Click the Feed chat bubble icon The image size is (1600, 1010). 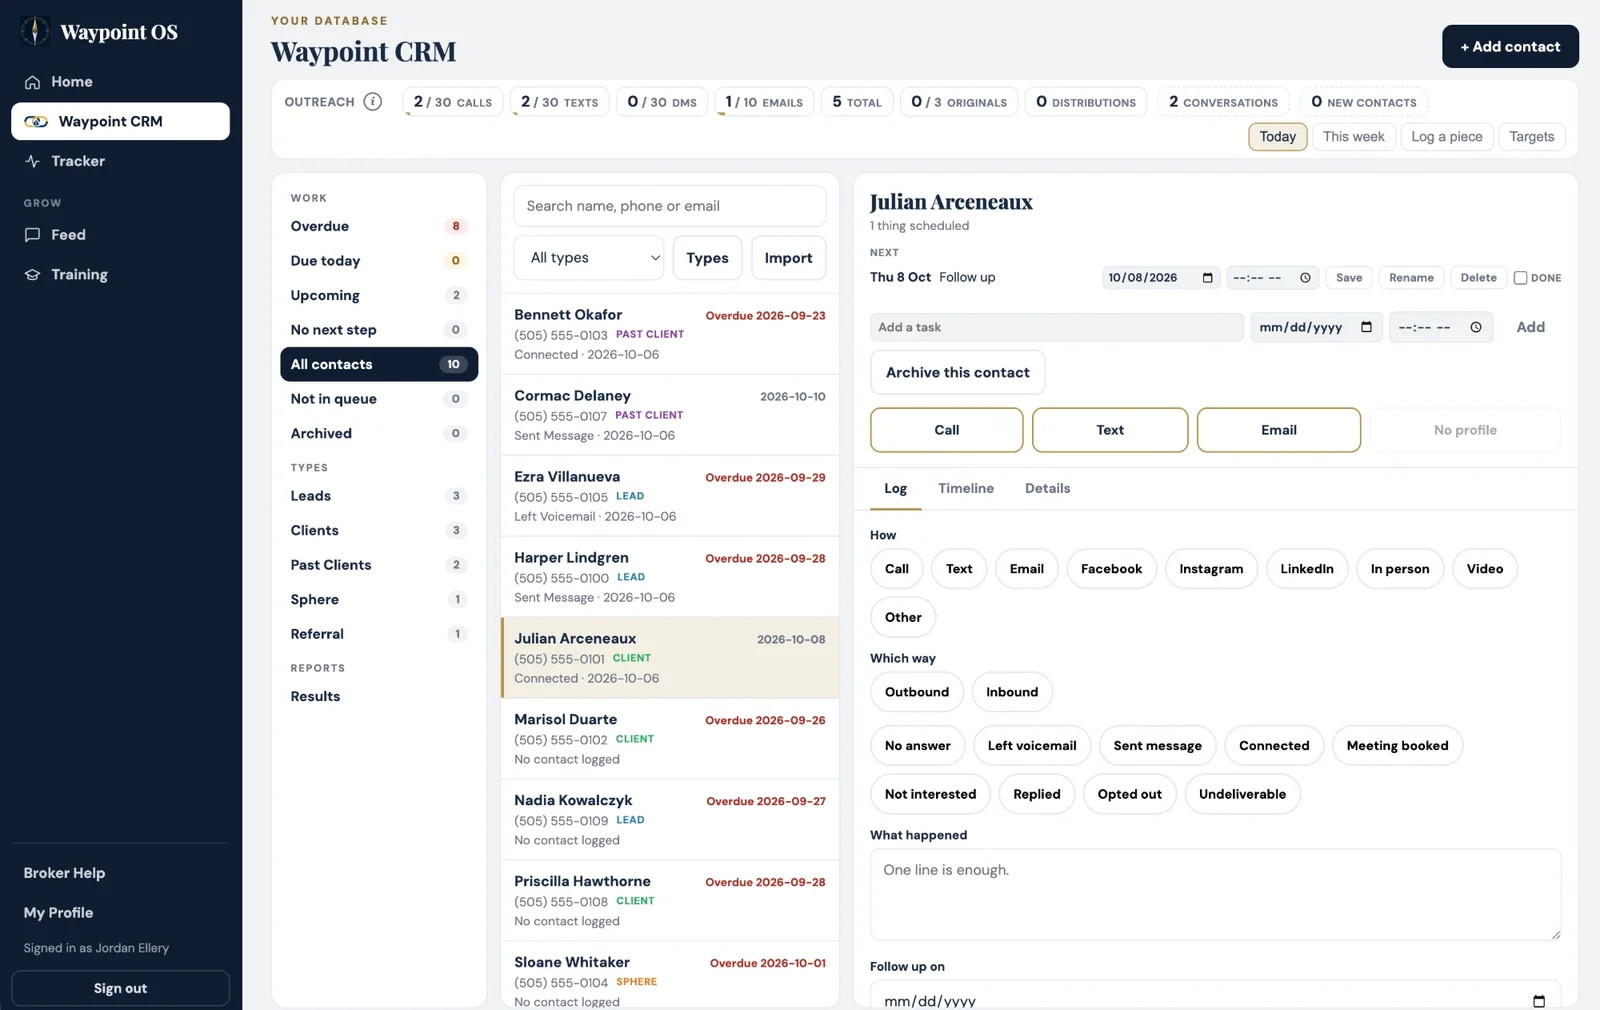32,235
